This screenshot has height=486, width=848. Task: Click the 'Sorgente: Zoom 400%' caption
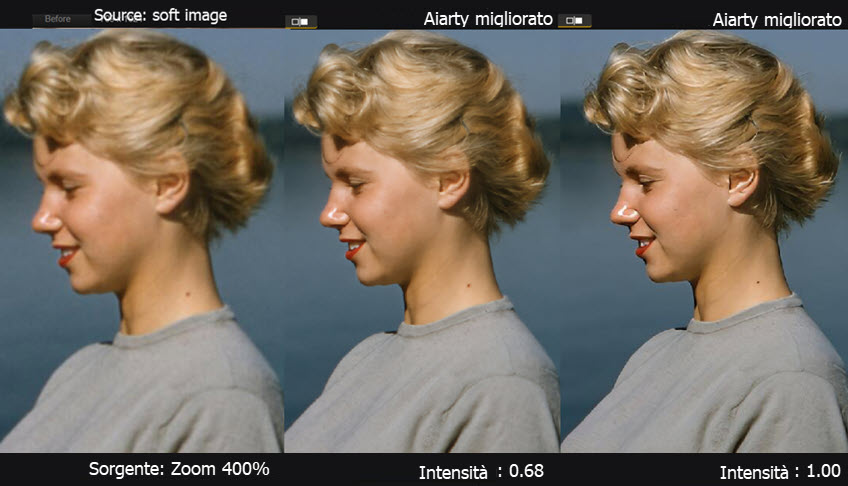pos(179,469)
